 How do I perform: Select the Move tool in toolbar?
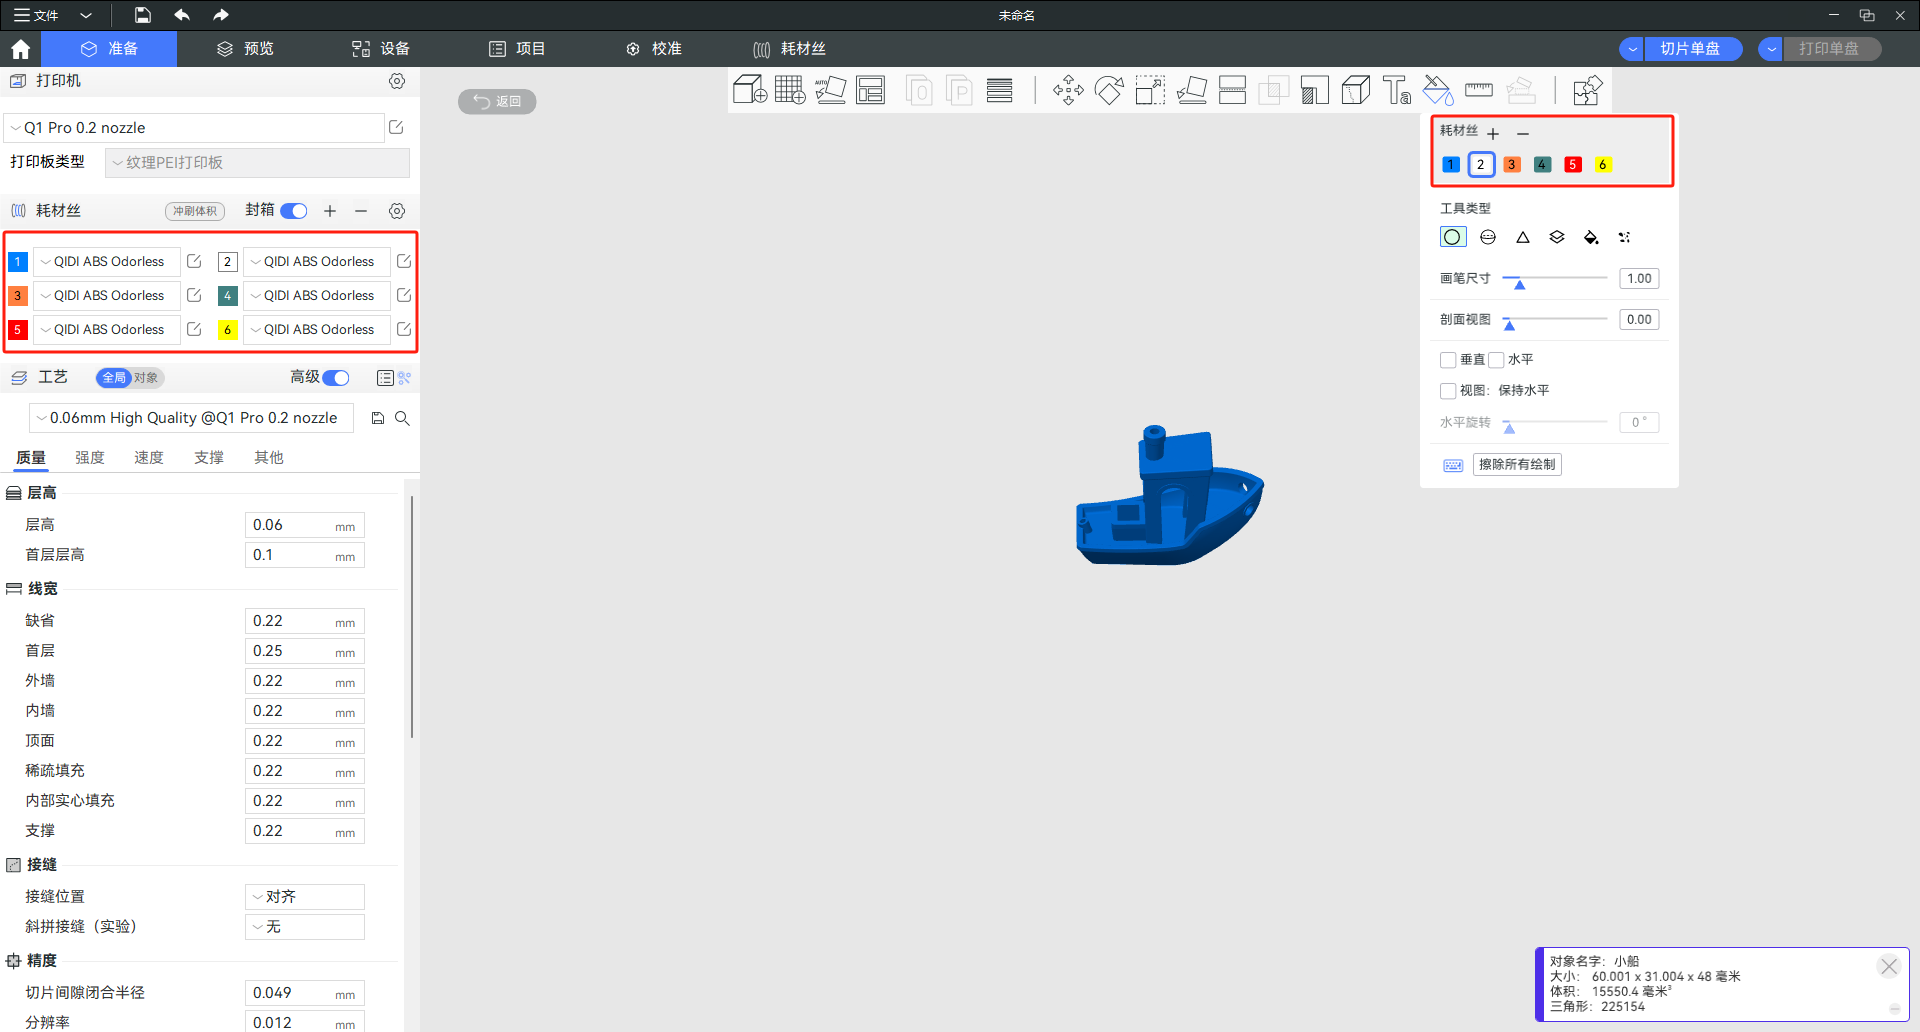tap(1067, 90)
